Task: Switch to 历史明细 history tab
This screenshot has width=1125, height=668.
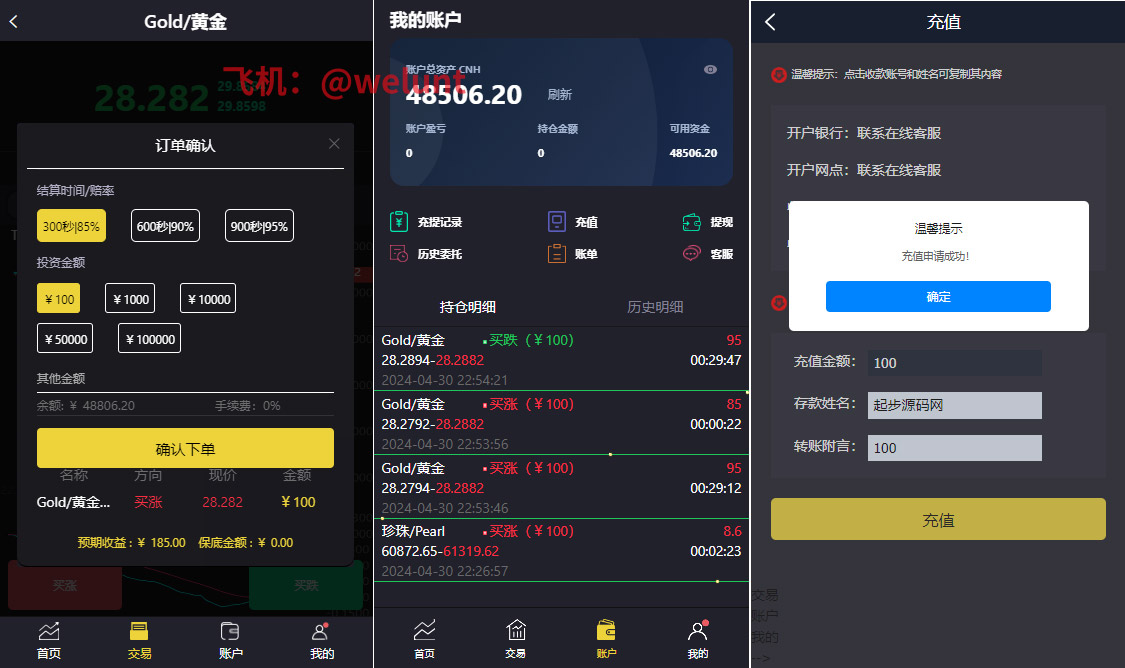Action: click(655, 307)
